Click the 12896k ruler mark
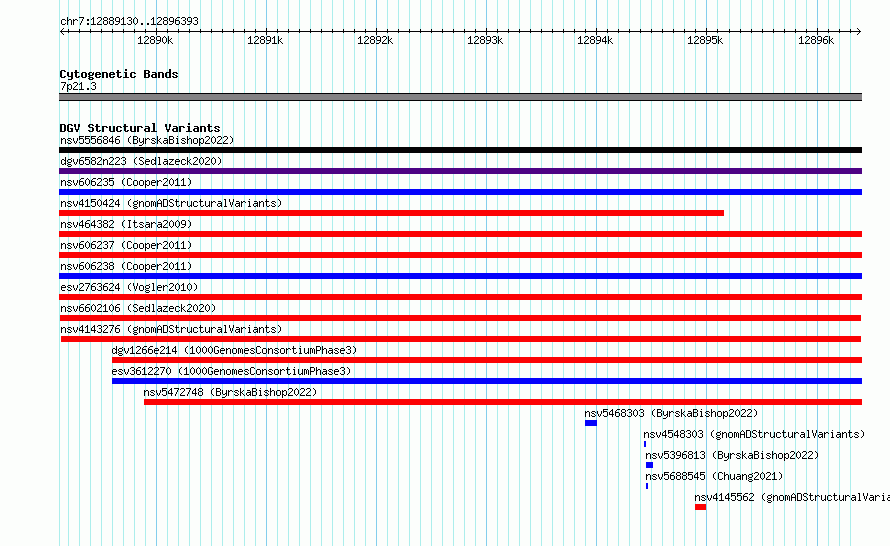 (x=816, y=40)
